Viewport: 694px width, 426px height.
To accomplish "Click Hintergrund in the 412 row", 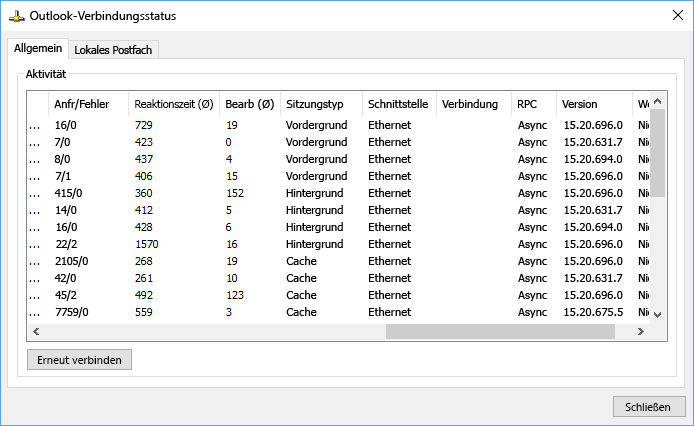I will tap(314, 210).
